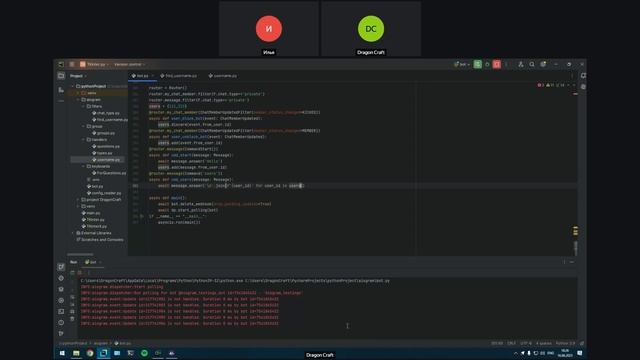Collapse the handlers folder
The width and height of the screenshot is (640, 360).
[x=84, y=140]
